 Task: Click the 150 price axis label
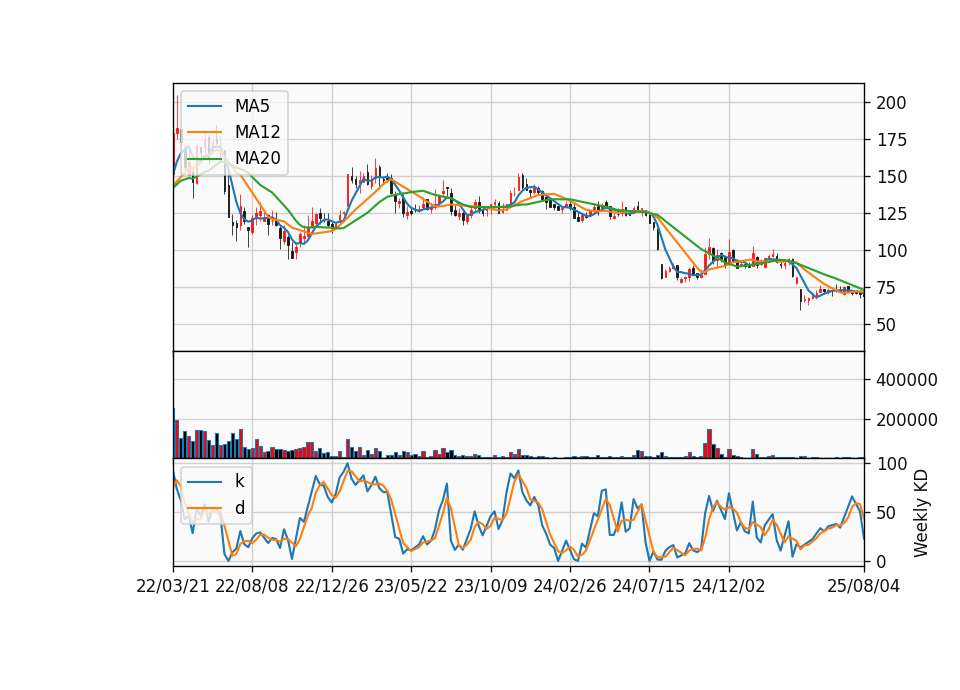[x=891, y=177]
